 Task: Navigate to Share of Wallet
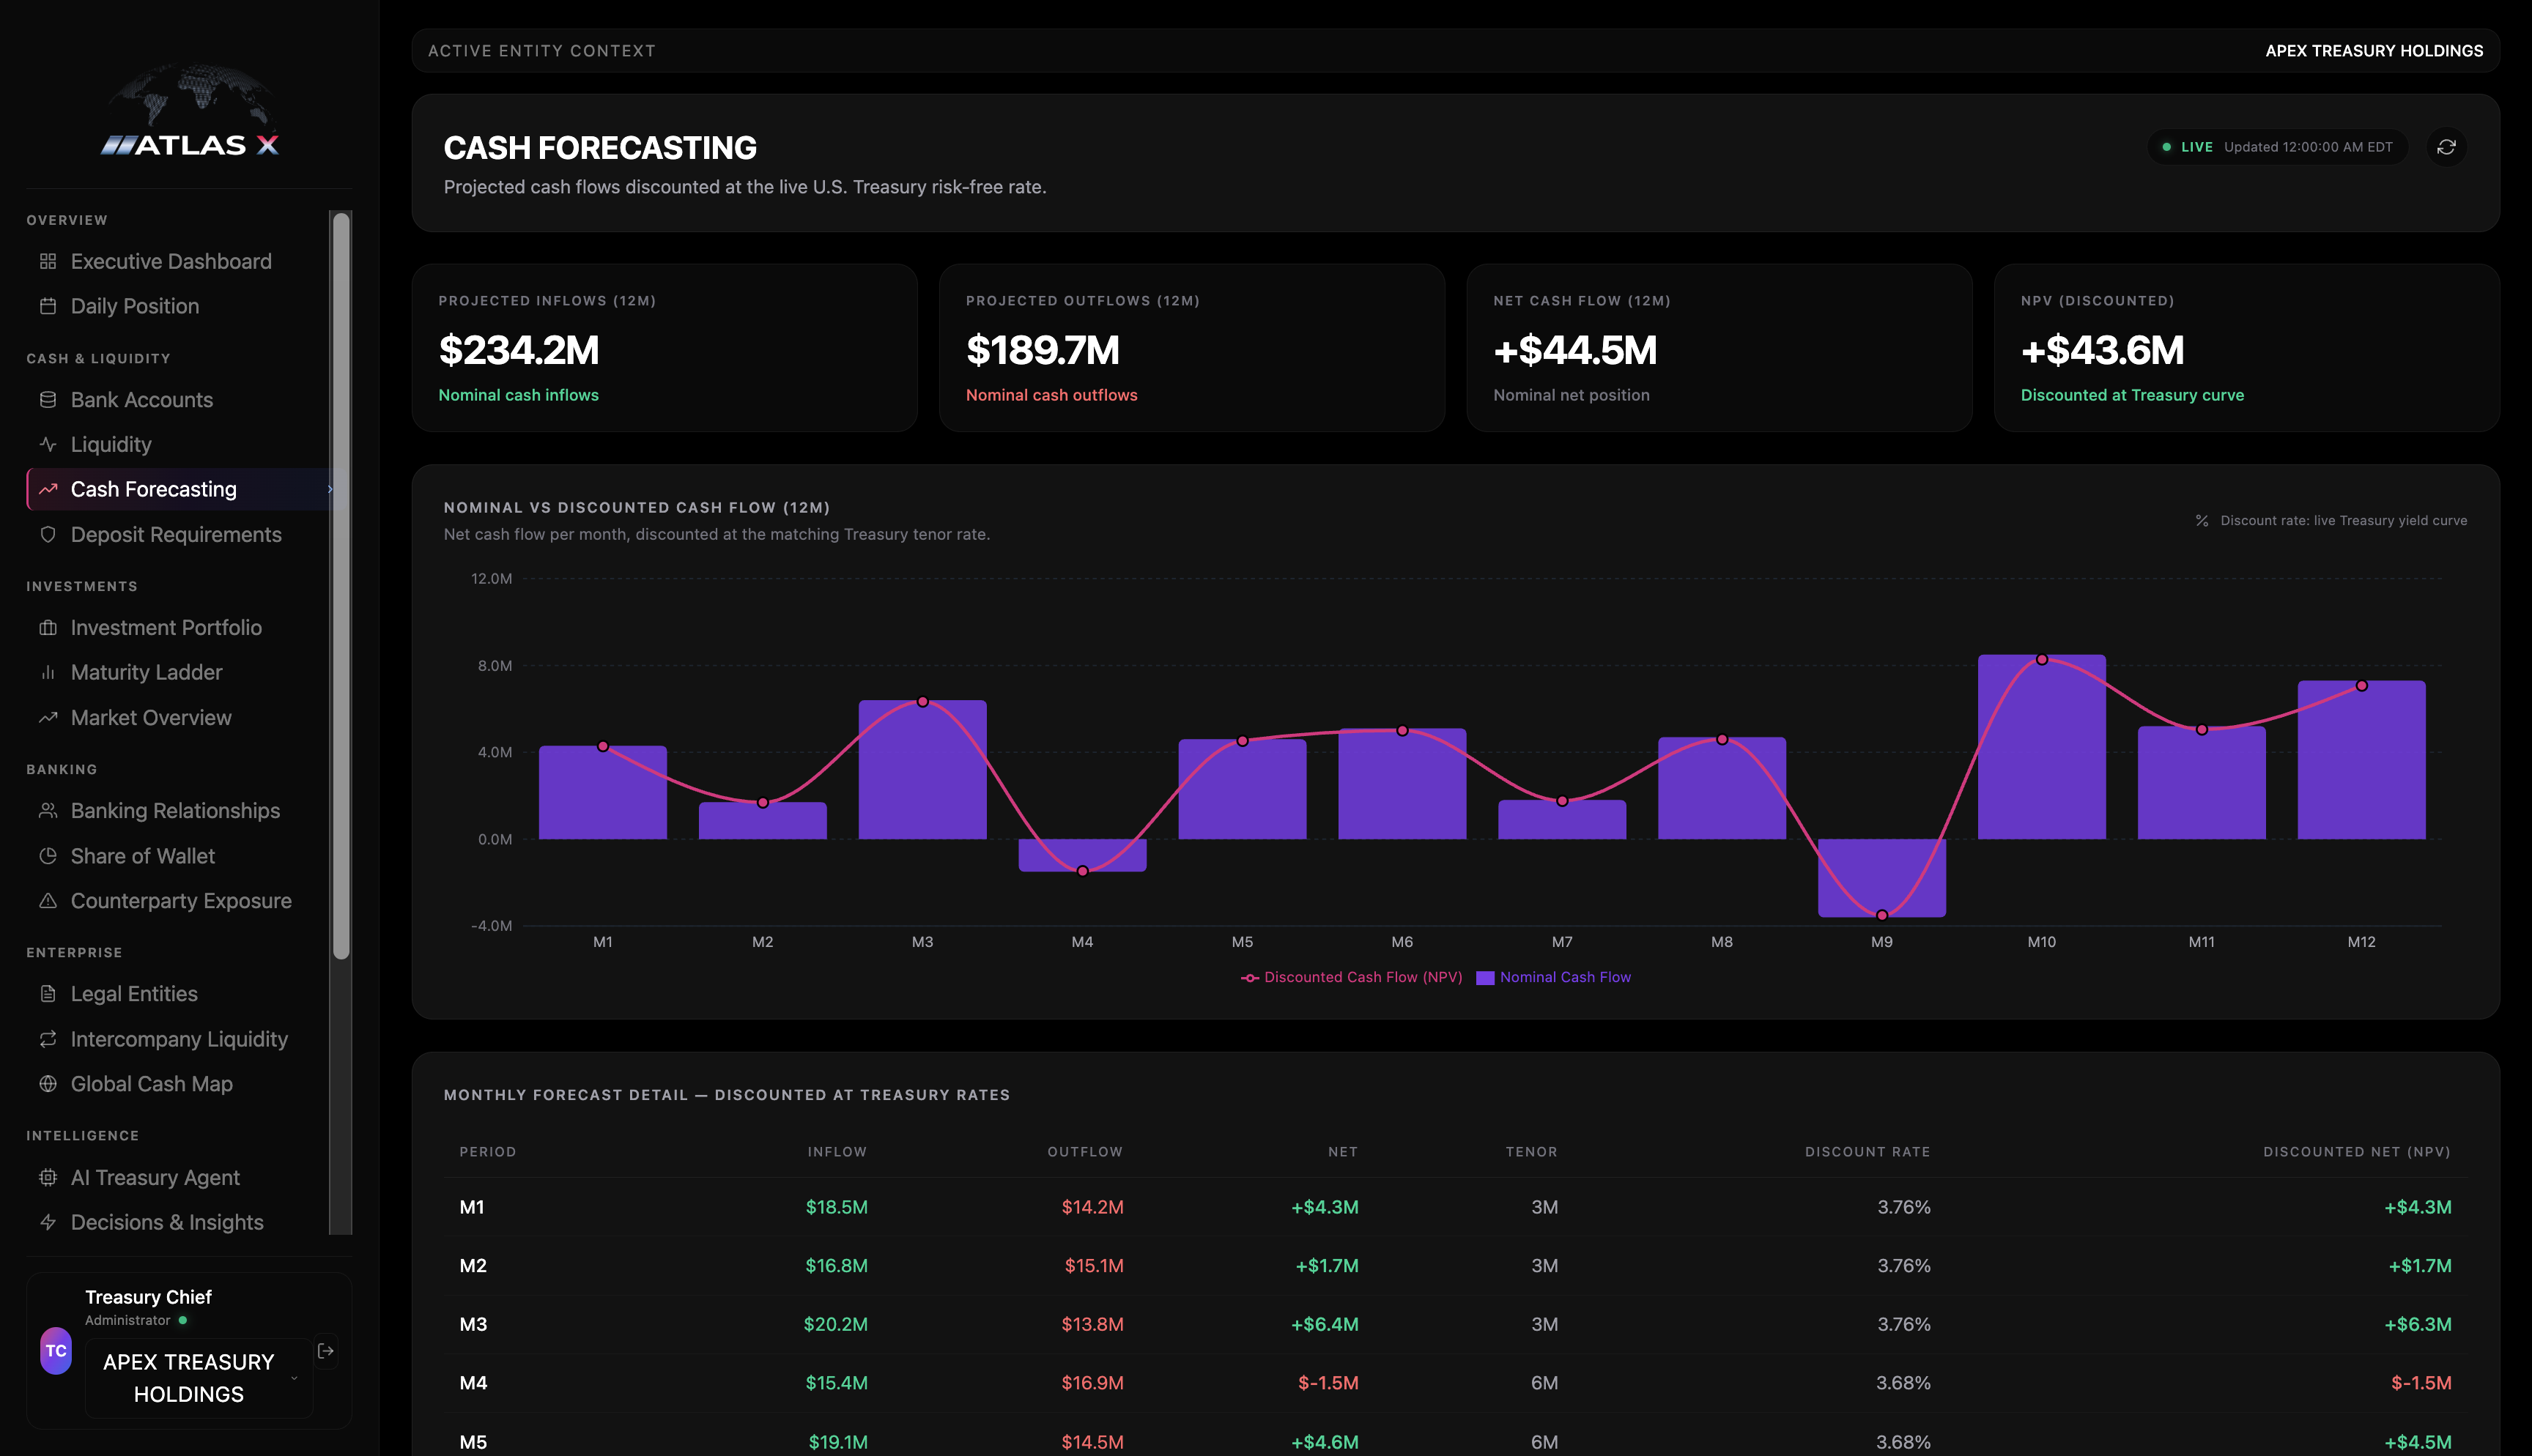tap(143, 856)
